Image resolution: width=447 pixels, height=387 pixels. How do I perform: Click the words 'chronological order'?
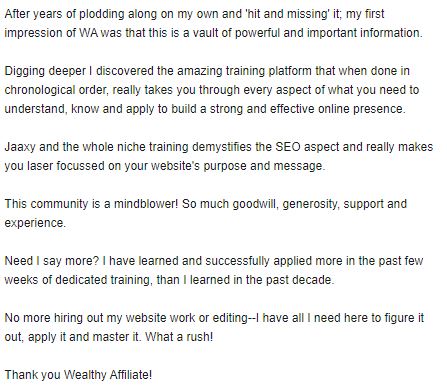point(56,90)
